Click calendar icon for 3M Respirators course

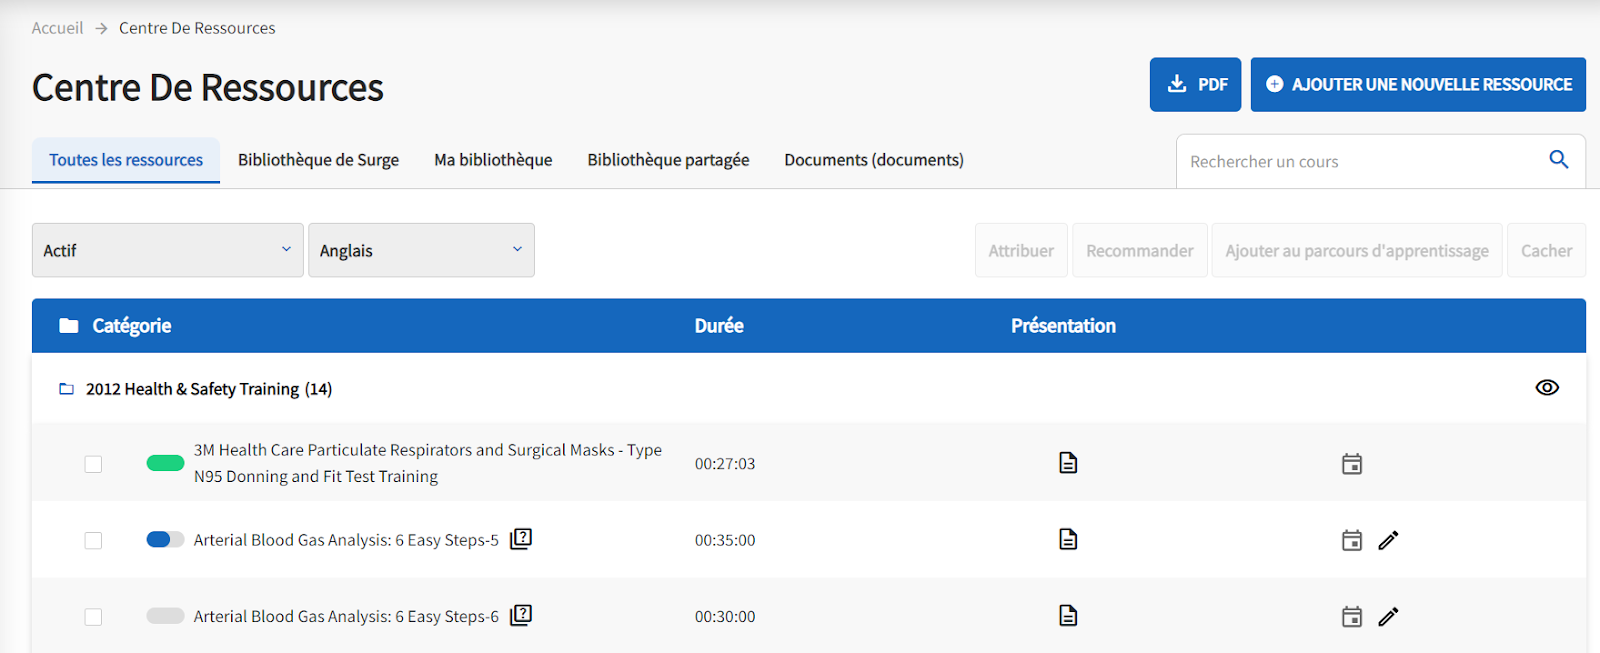1351,464
